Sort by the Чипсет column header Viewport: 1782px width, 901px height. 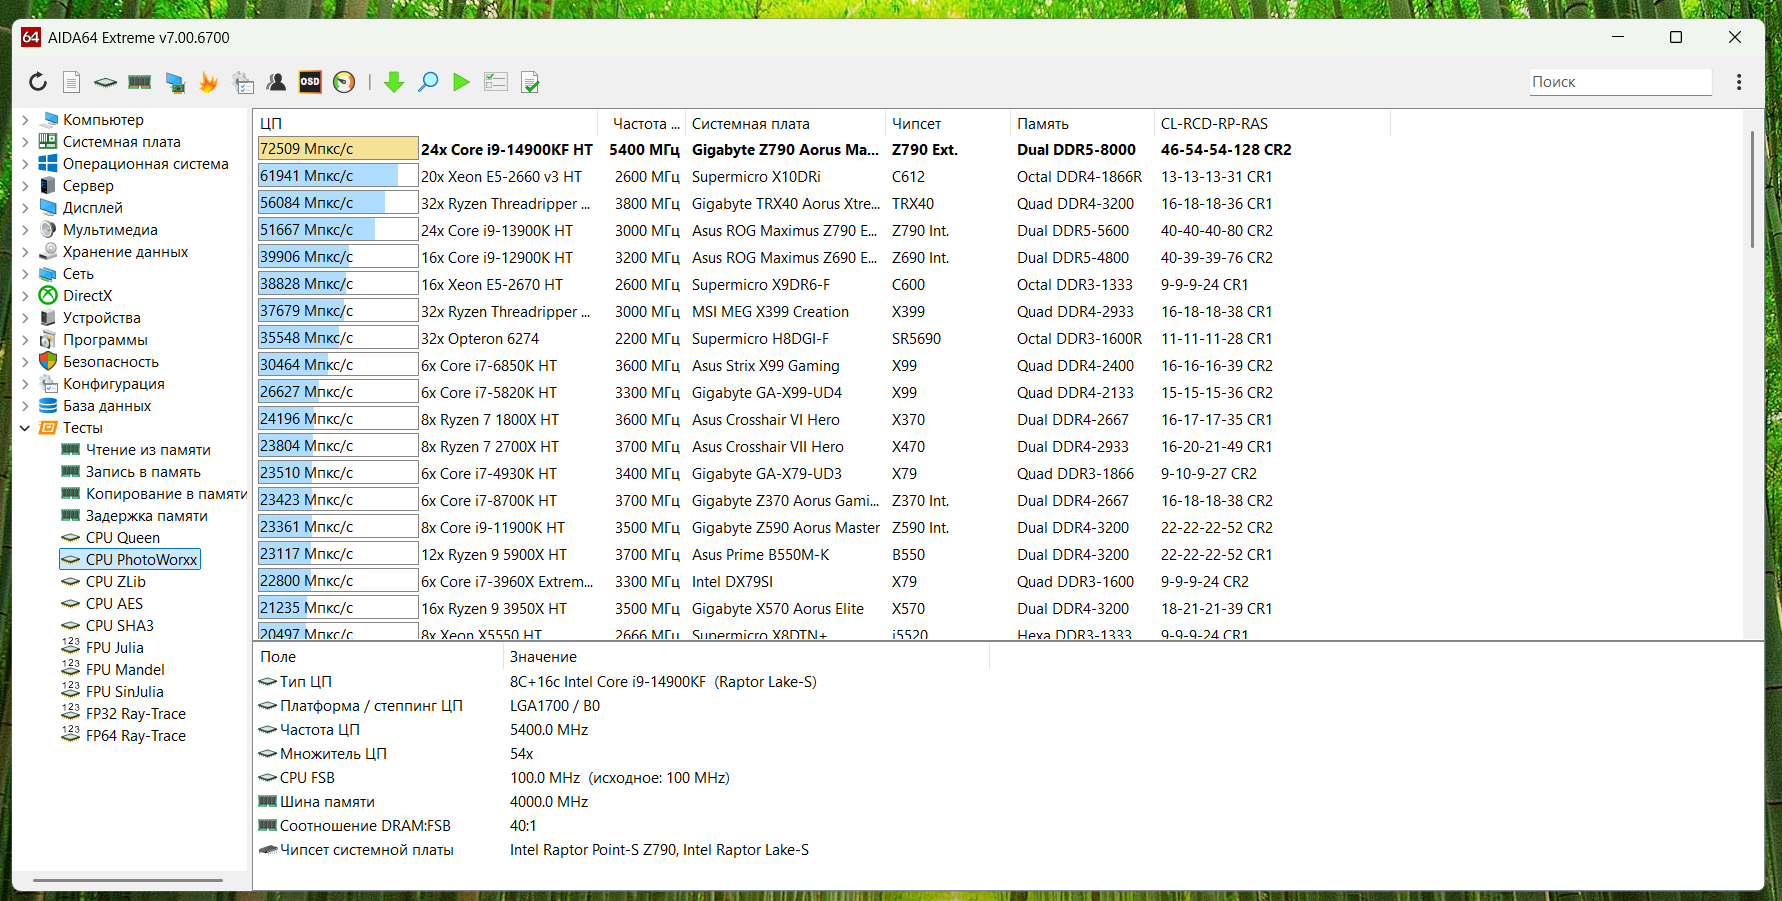[948, 124]
